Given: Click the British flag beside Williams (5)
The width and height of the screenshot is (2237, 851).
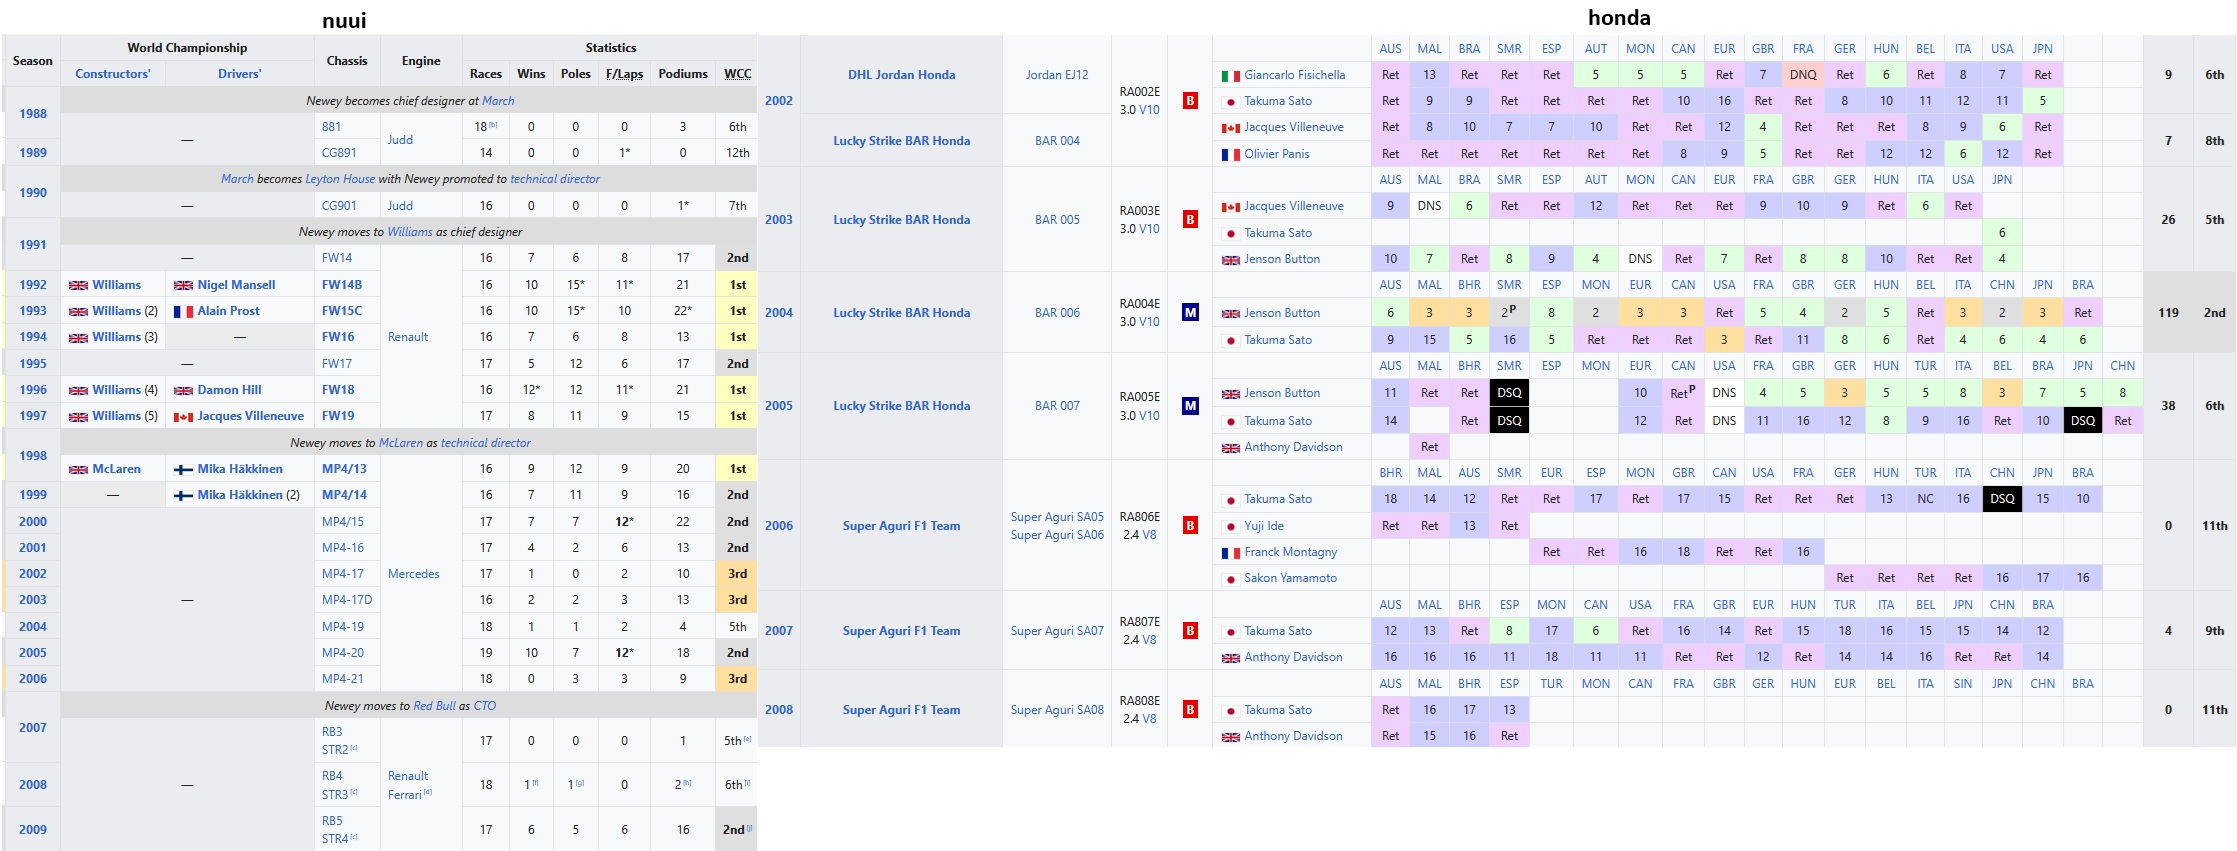Looking at the screenshot, I should [78, 416].
